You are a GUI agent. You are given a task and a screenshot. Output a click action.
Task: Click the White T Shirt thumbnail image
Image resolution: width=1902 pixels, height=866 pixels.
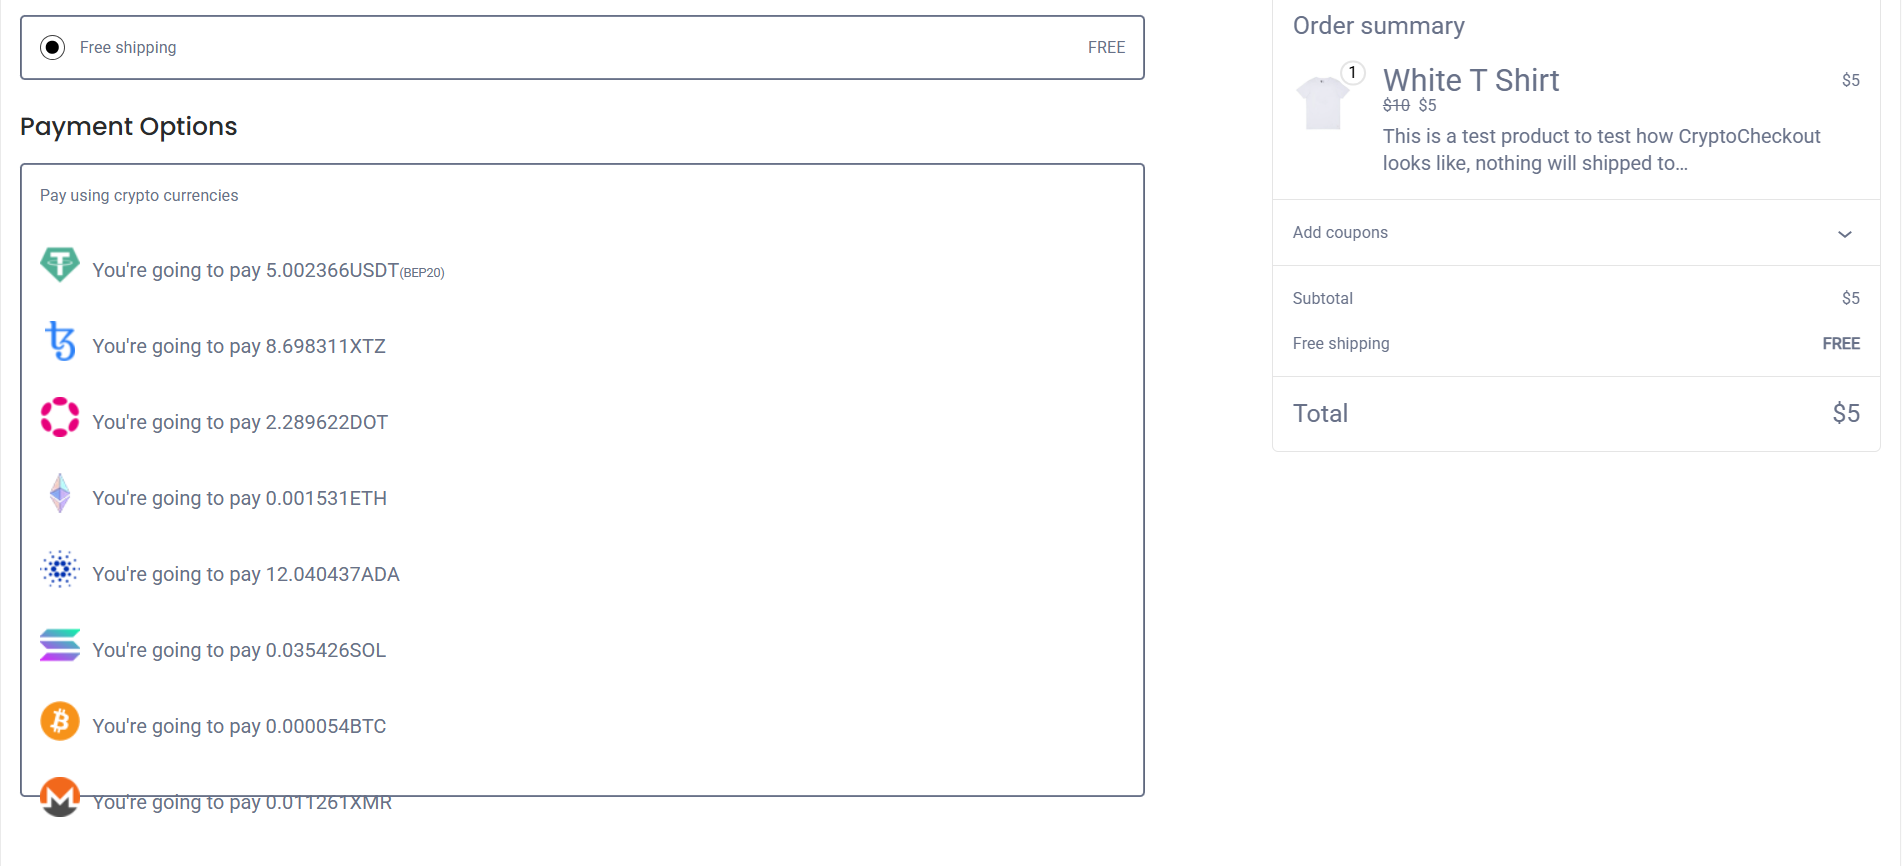tap(1322, 103)
